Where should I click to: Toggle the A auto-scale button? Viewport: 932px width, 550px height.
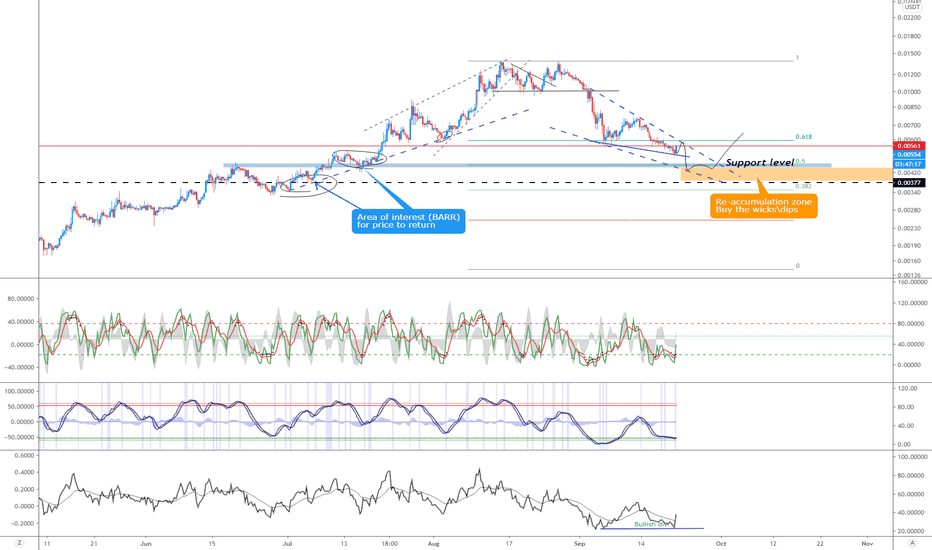[x=912, y=542]
